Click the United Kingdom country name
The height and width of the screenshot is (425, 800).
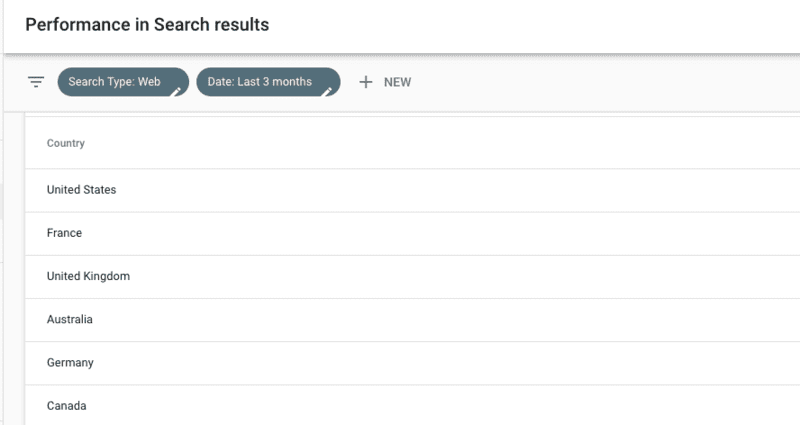click(x=88, y=276)
